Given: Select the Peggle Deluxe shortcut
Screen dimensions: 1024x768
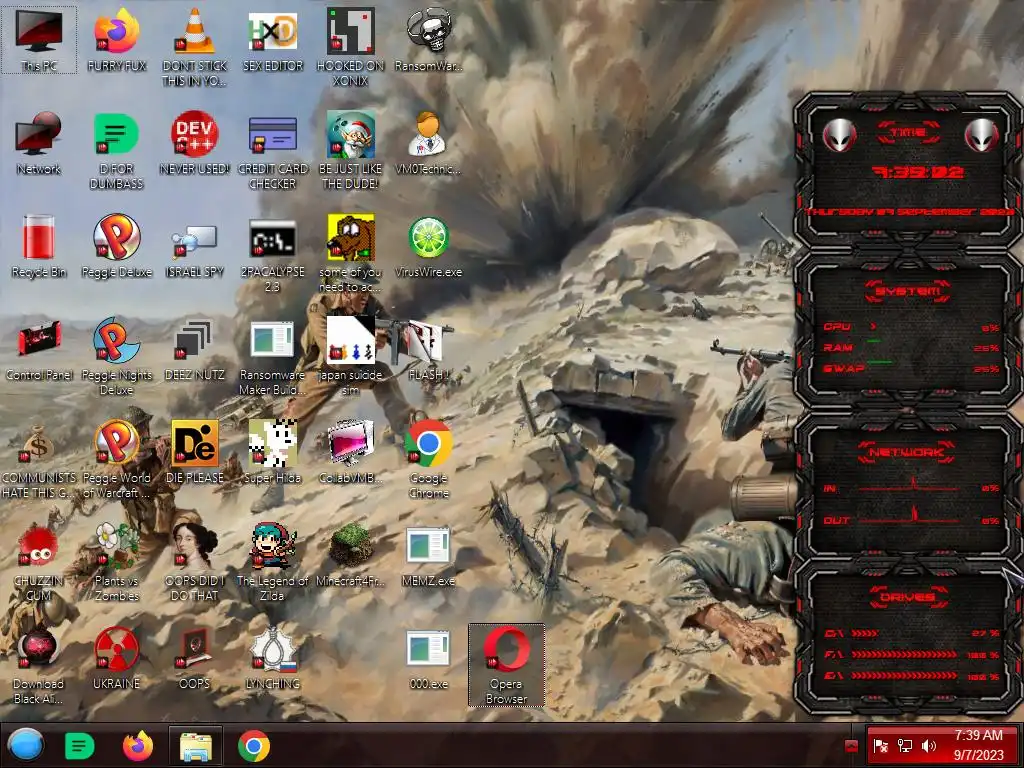Looking at the screenshot, I should pyautogui.click(x=116, y=247).
